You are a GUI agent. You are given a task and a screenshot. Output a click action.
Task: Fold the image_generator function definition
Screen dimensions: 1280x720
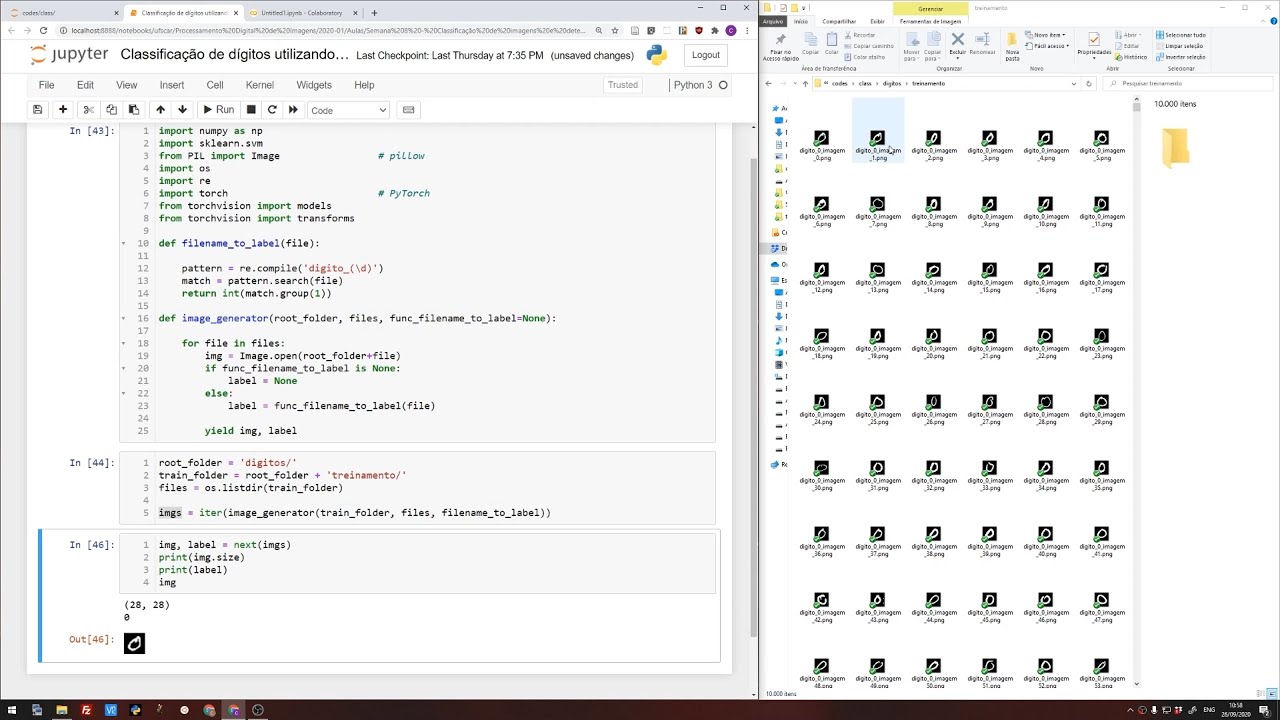point(123,319)
